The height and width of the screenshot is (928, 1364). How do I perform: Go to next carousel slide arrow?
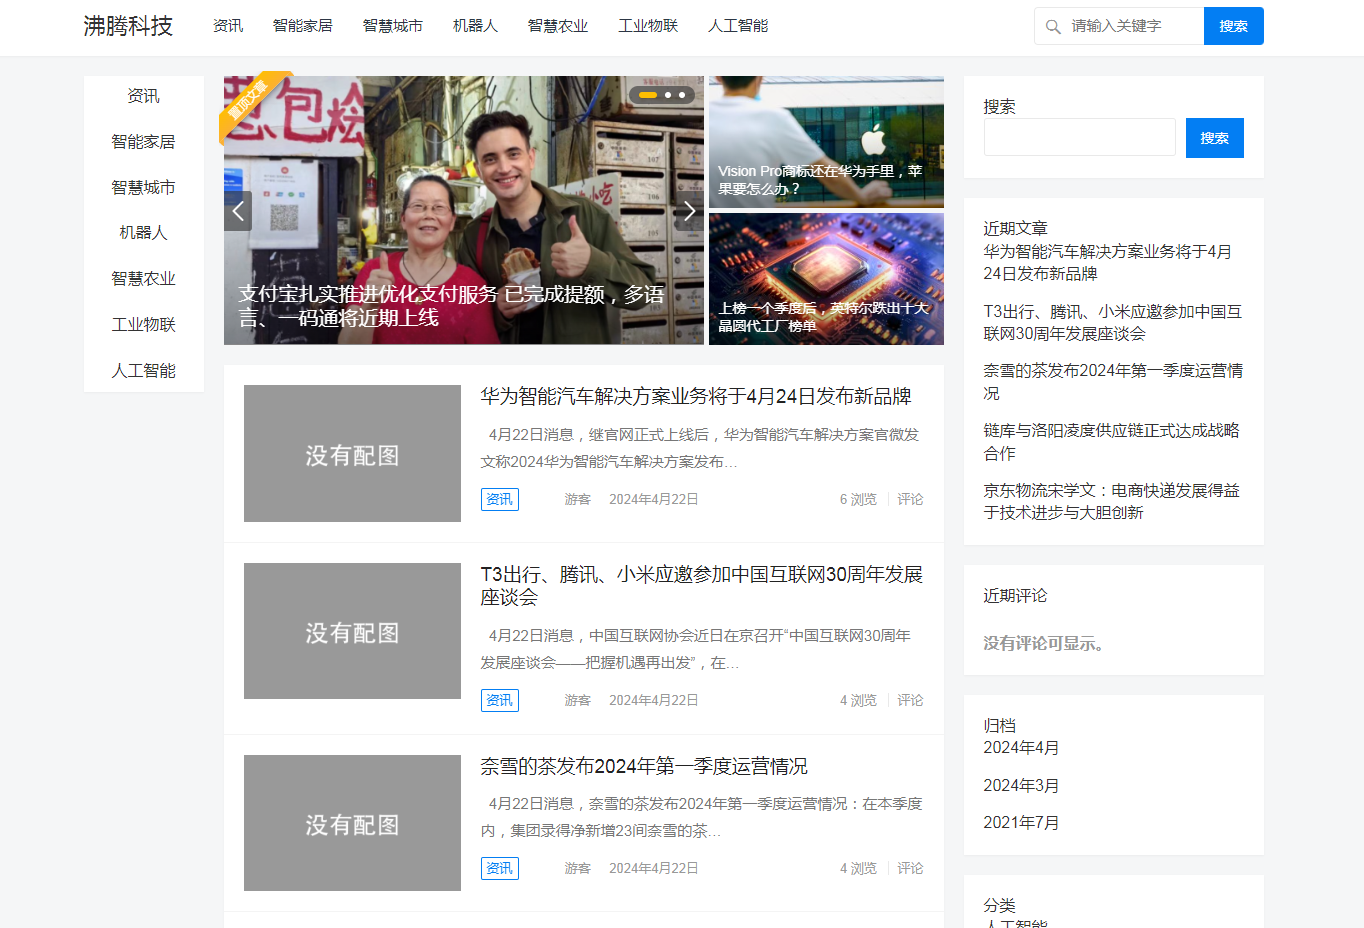click(689, 211)
